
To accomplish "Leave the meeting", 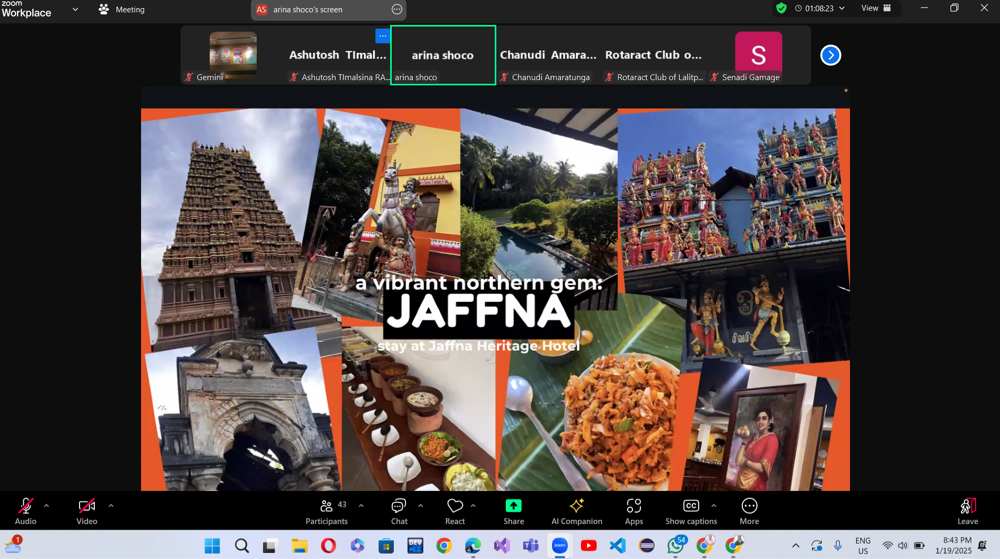I will click(x=967, y=510).
